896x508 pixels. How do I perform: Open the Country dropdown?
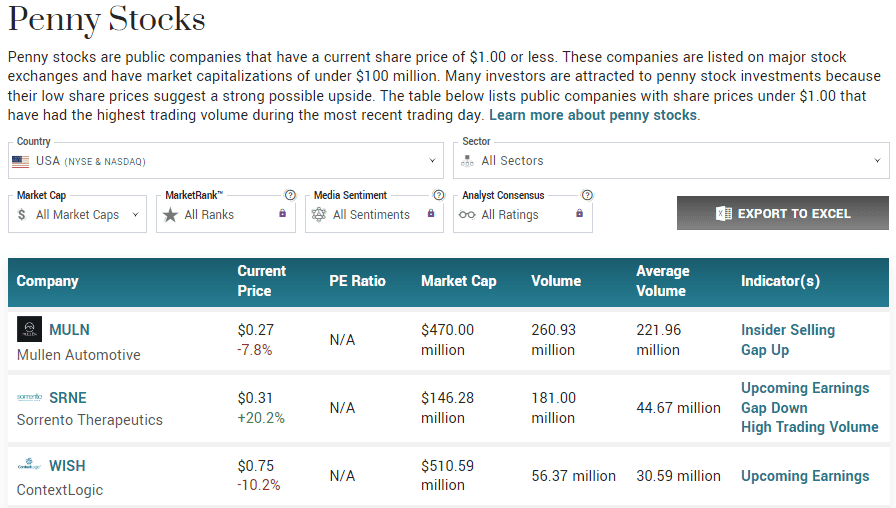point(226,161)
